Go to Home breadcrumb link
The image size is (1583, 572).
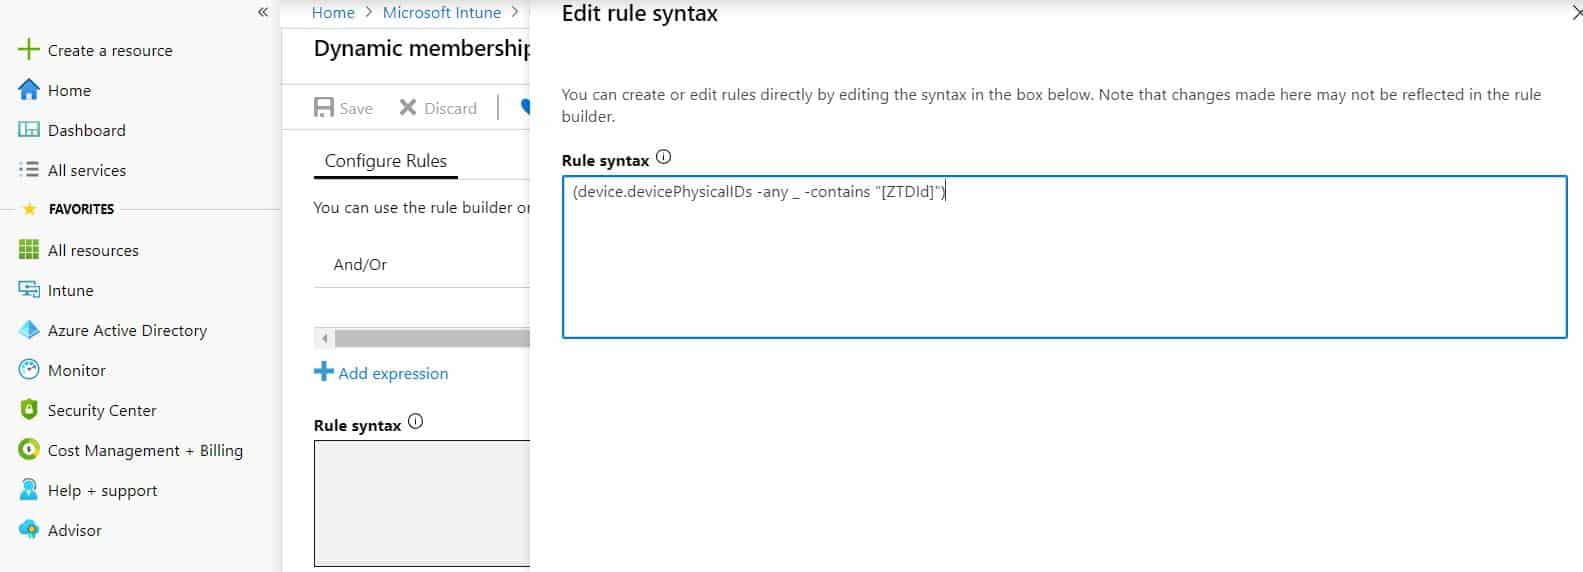[x=333, y=12]
